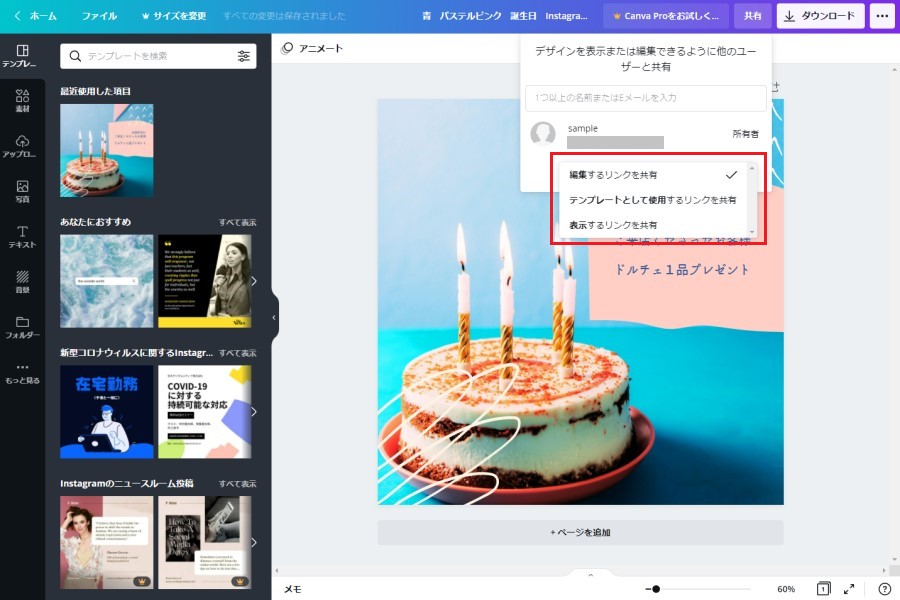Open the help question mark icon

coord(884,589)
